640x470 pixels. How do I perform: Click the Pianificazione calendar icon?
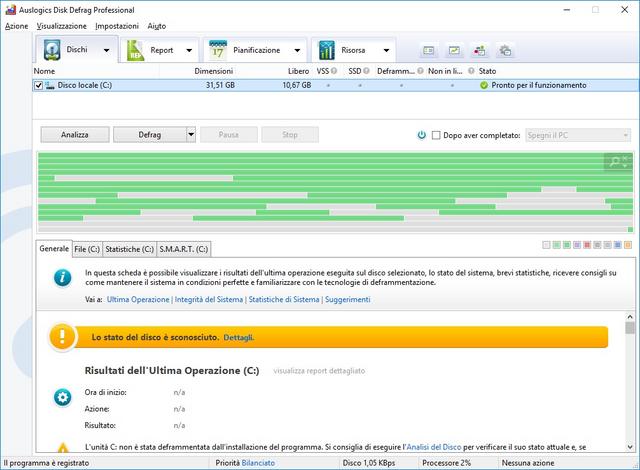tap(218, 50)
